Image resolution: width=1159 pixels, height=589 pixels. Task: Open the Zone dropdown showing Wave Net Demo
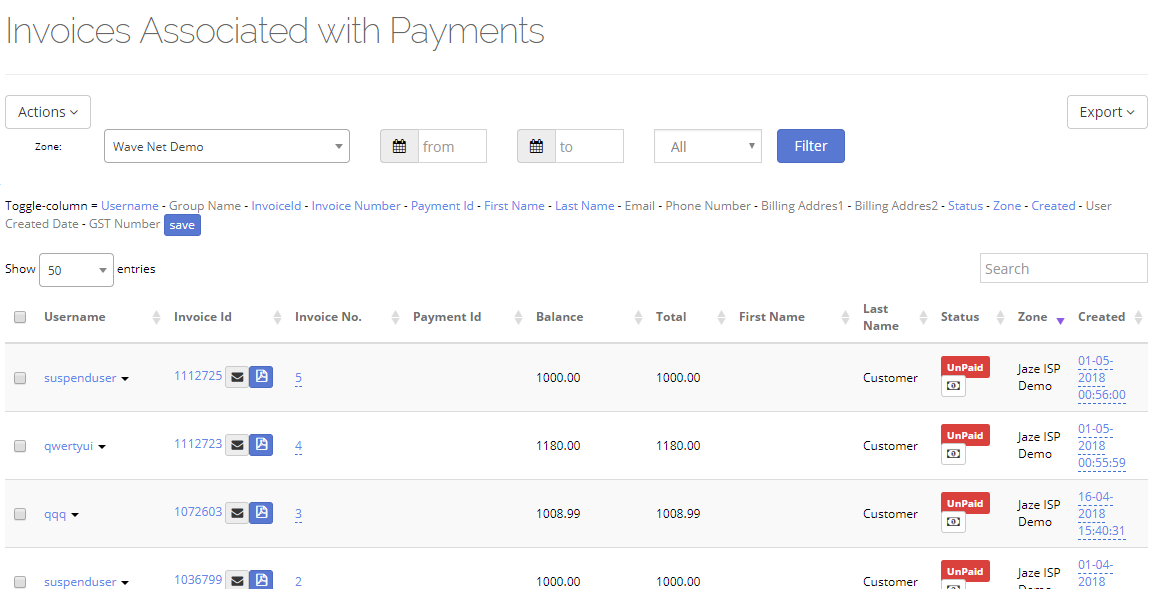click(x=226, y=145)
